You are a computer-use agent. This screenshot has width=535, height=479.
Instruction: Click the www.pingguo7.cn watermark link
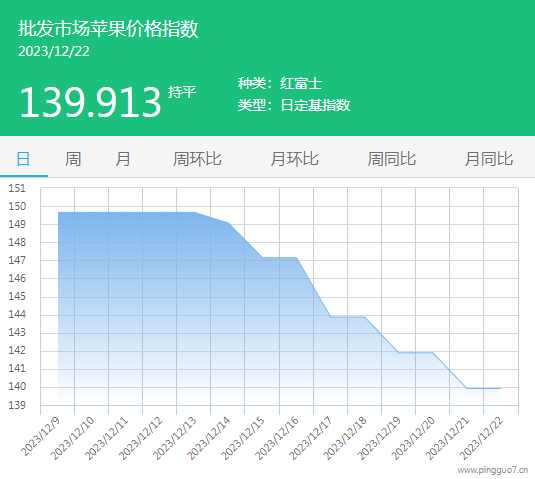coord(493,470)
